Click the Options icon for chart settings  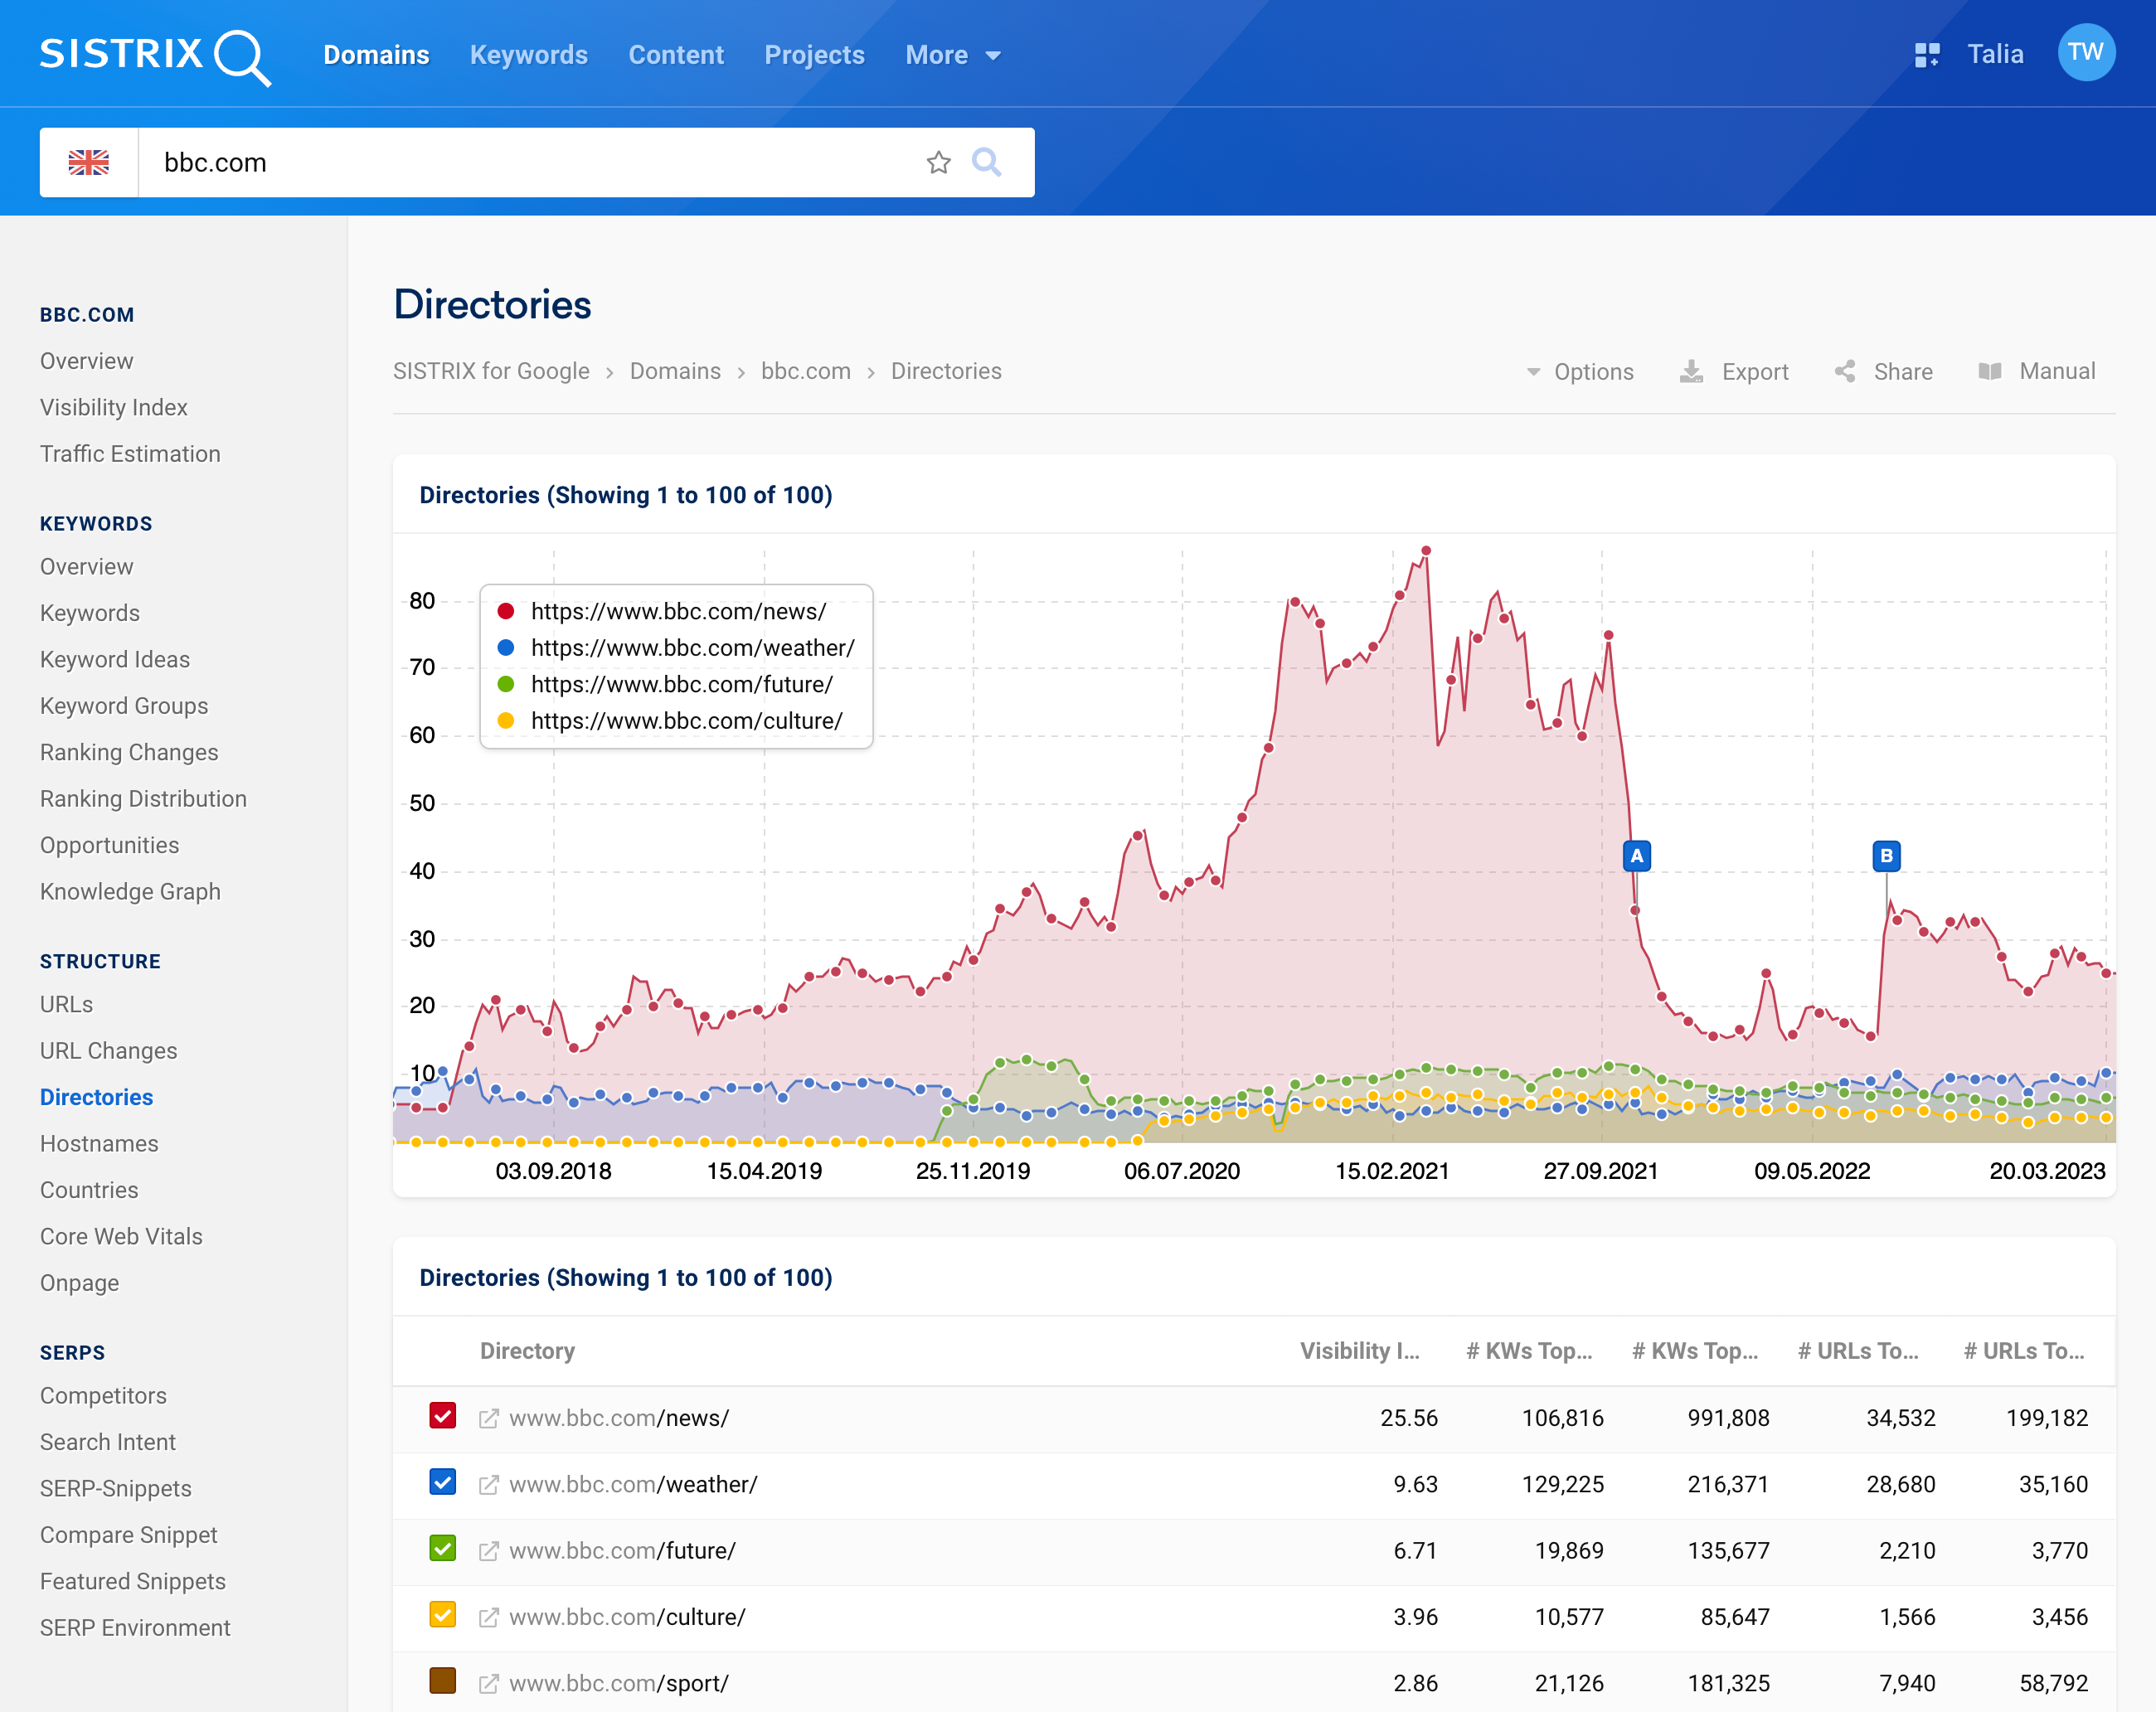coord(1576,371)
